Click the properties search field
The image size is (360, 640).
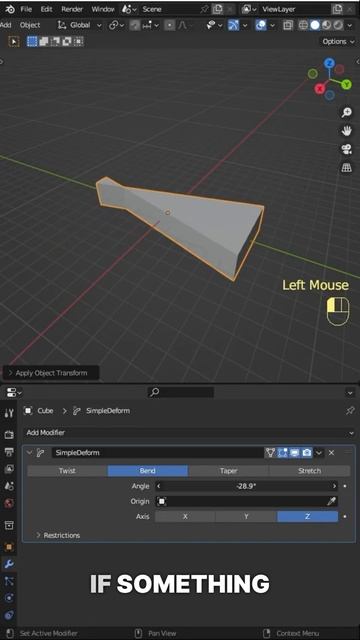click(181, 393)
